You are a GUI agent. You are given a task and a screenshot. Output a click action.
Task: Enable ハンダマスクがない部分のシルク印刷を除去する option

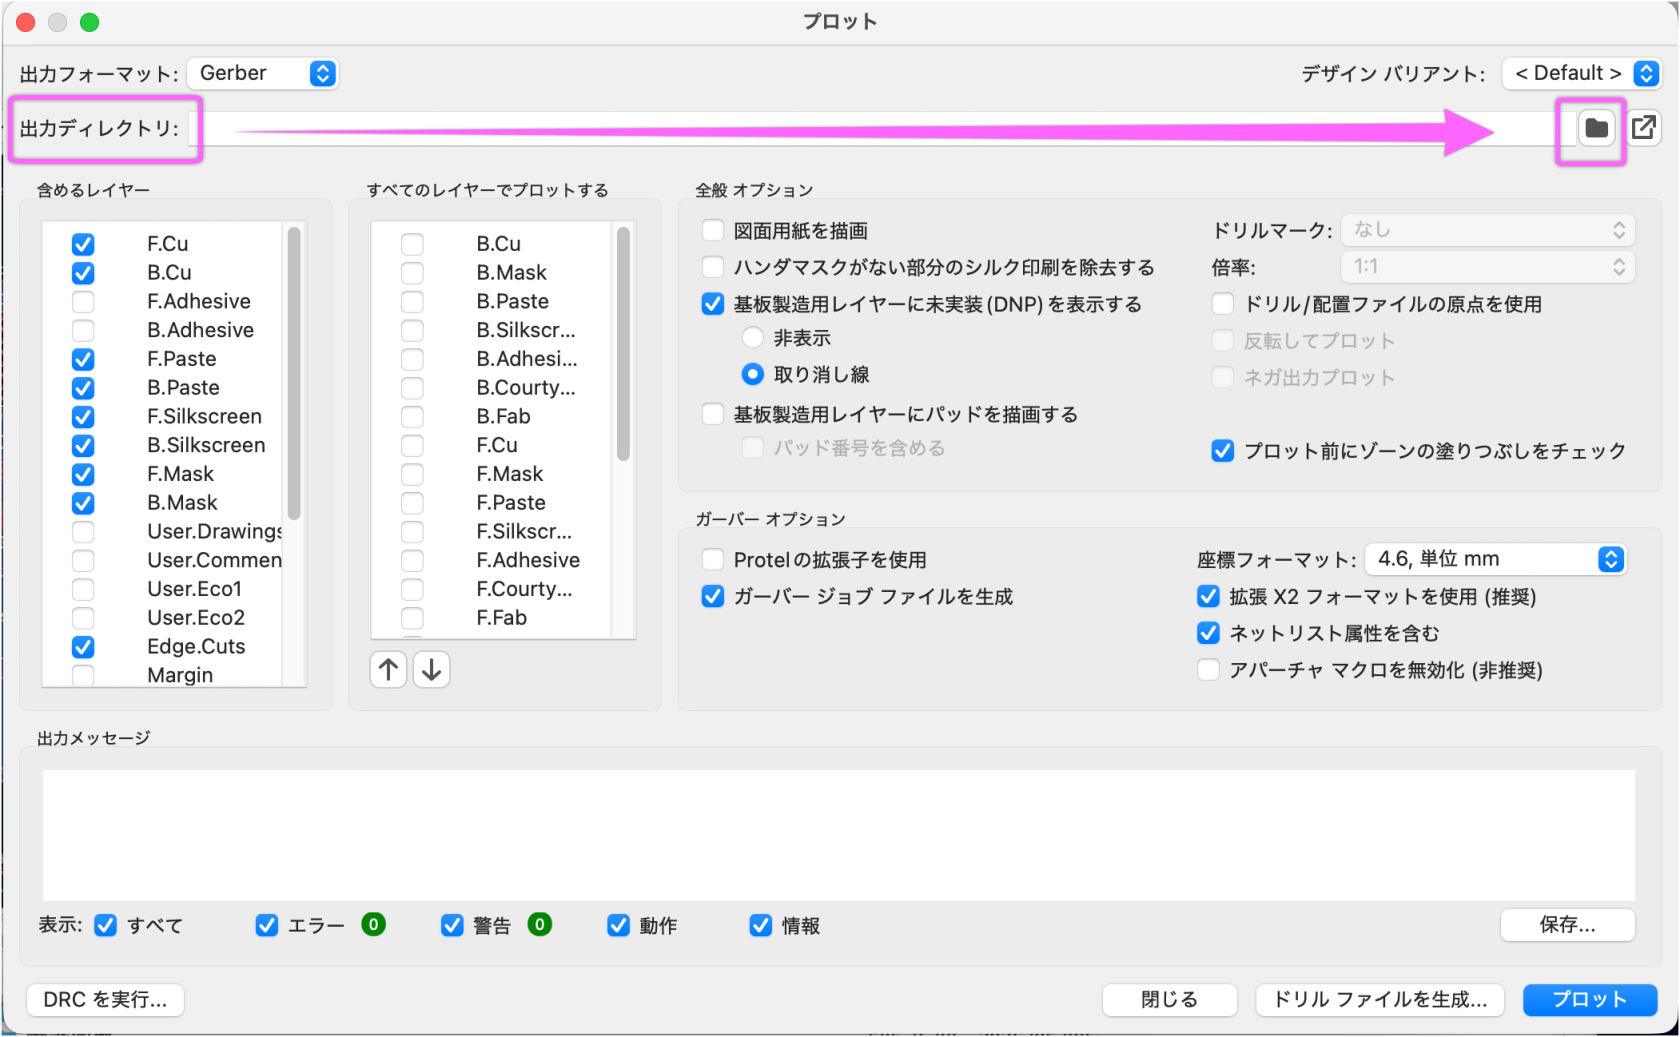713,267
